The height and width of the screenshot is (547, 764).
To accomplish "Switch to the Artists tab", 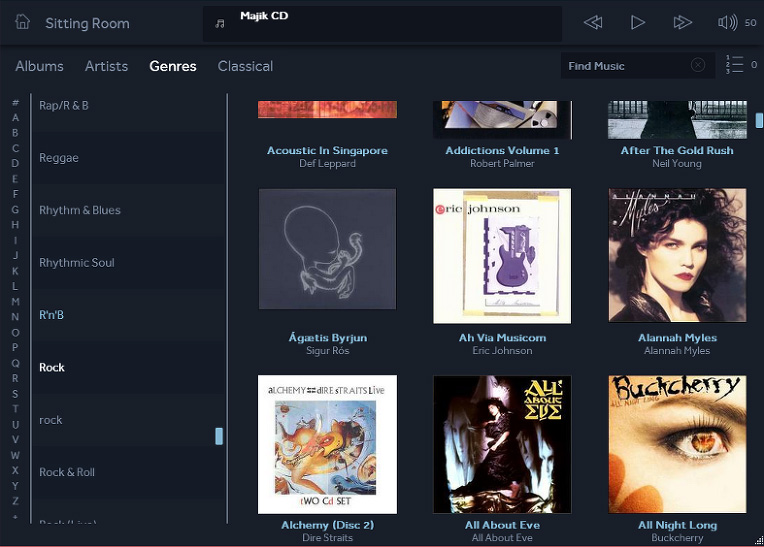I will click(x=106, y=66).
